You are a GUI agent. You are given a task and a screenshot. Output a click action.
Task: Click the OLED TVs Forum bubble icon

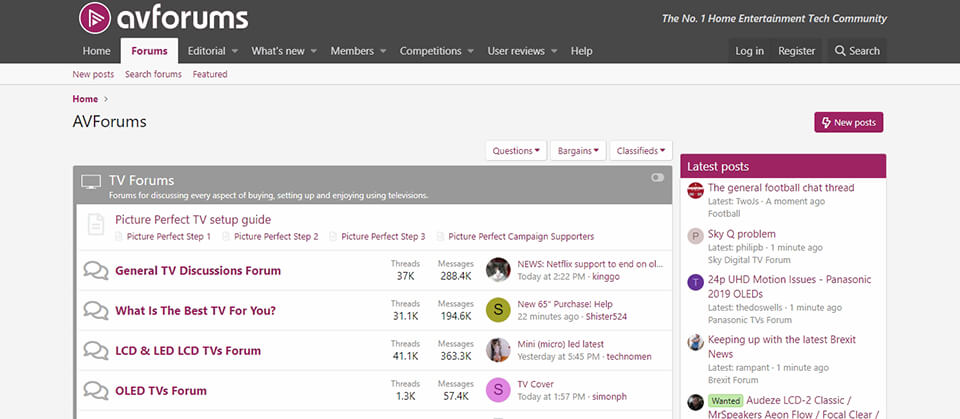click(96, 390)
